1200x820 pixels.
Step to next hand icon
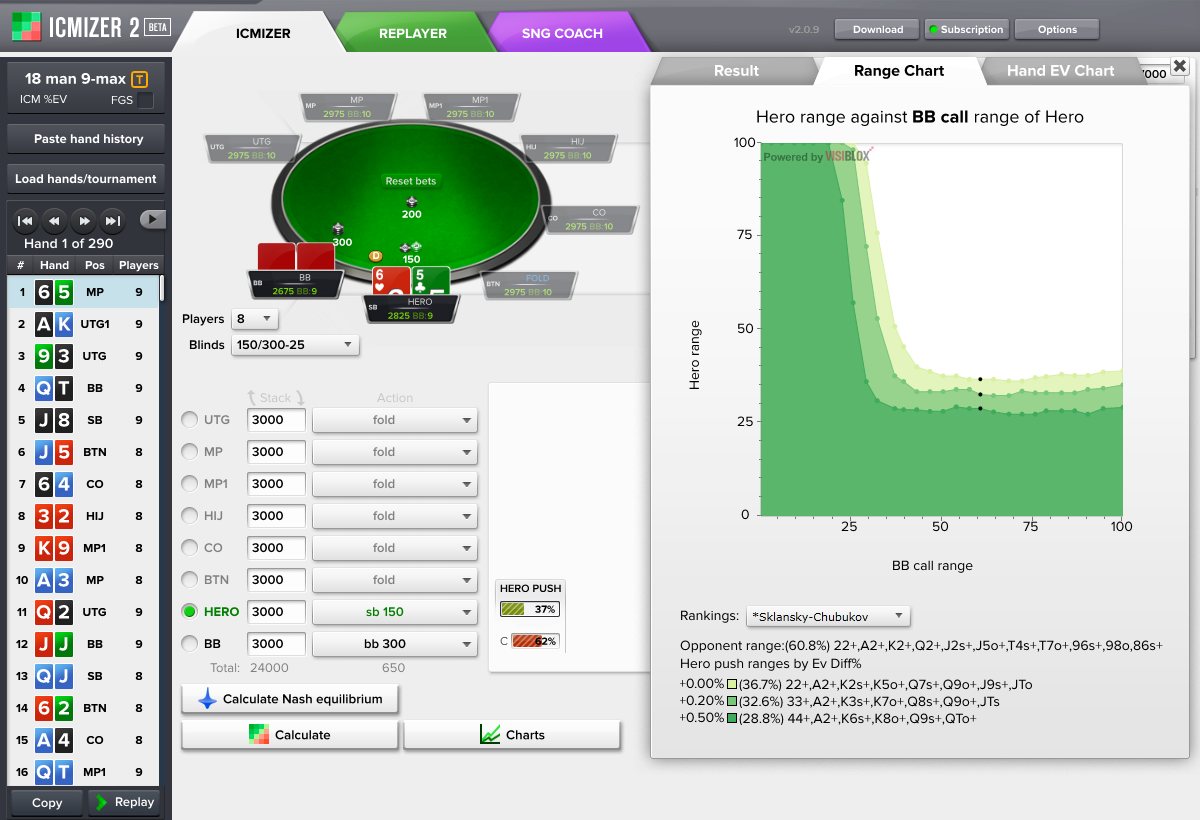point(85,220)
